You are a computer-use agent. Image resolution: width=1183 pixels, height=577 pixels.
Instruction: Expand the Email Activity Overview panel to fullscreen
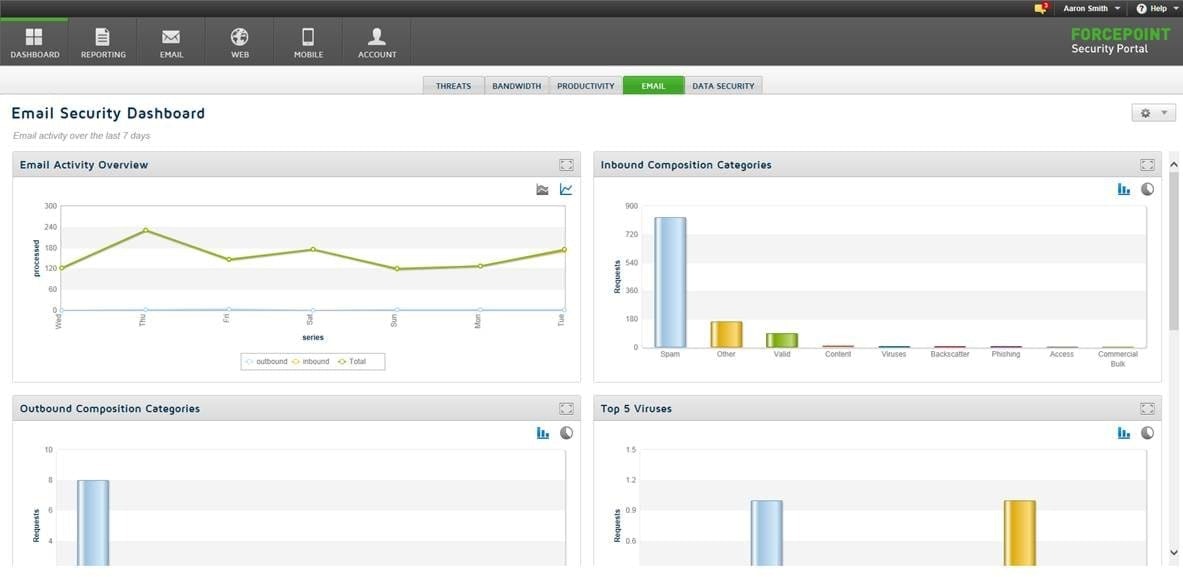tap(566, 164)
